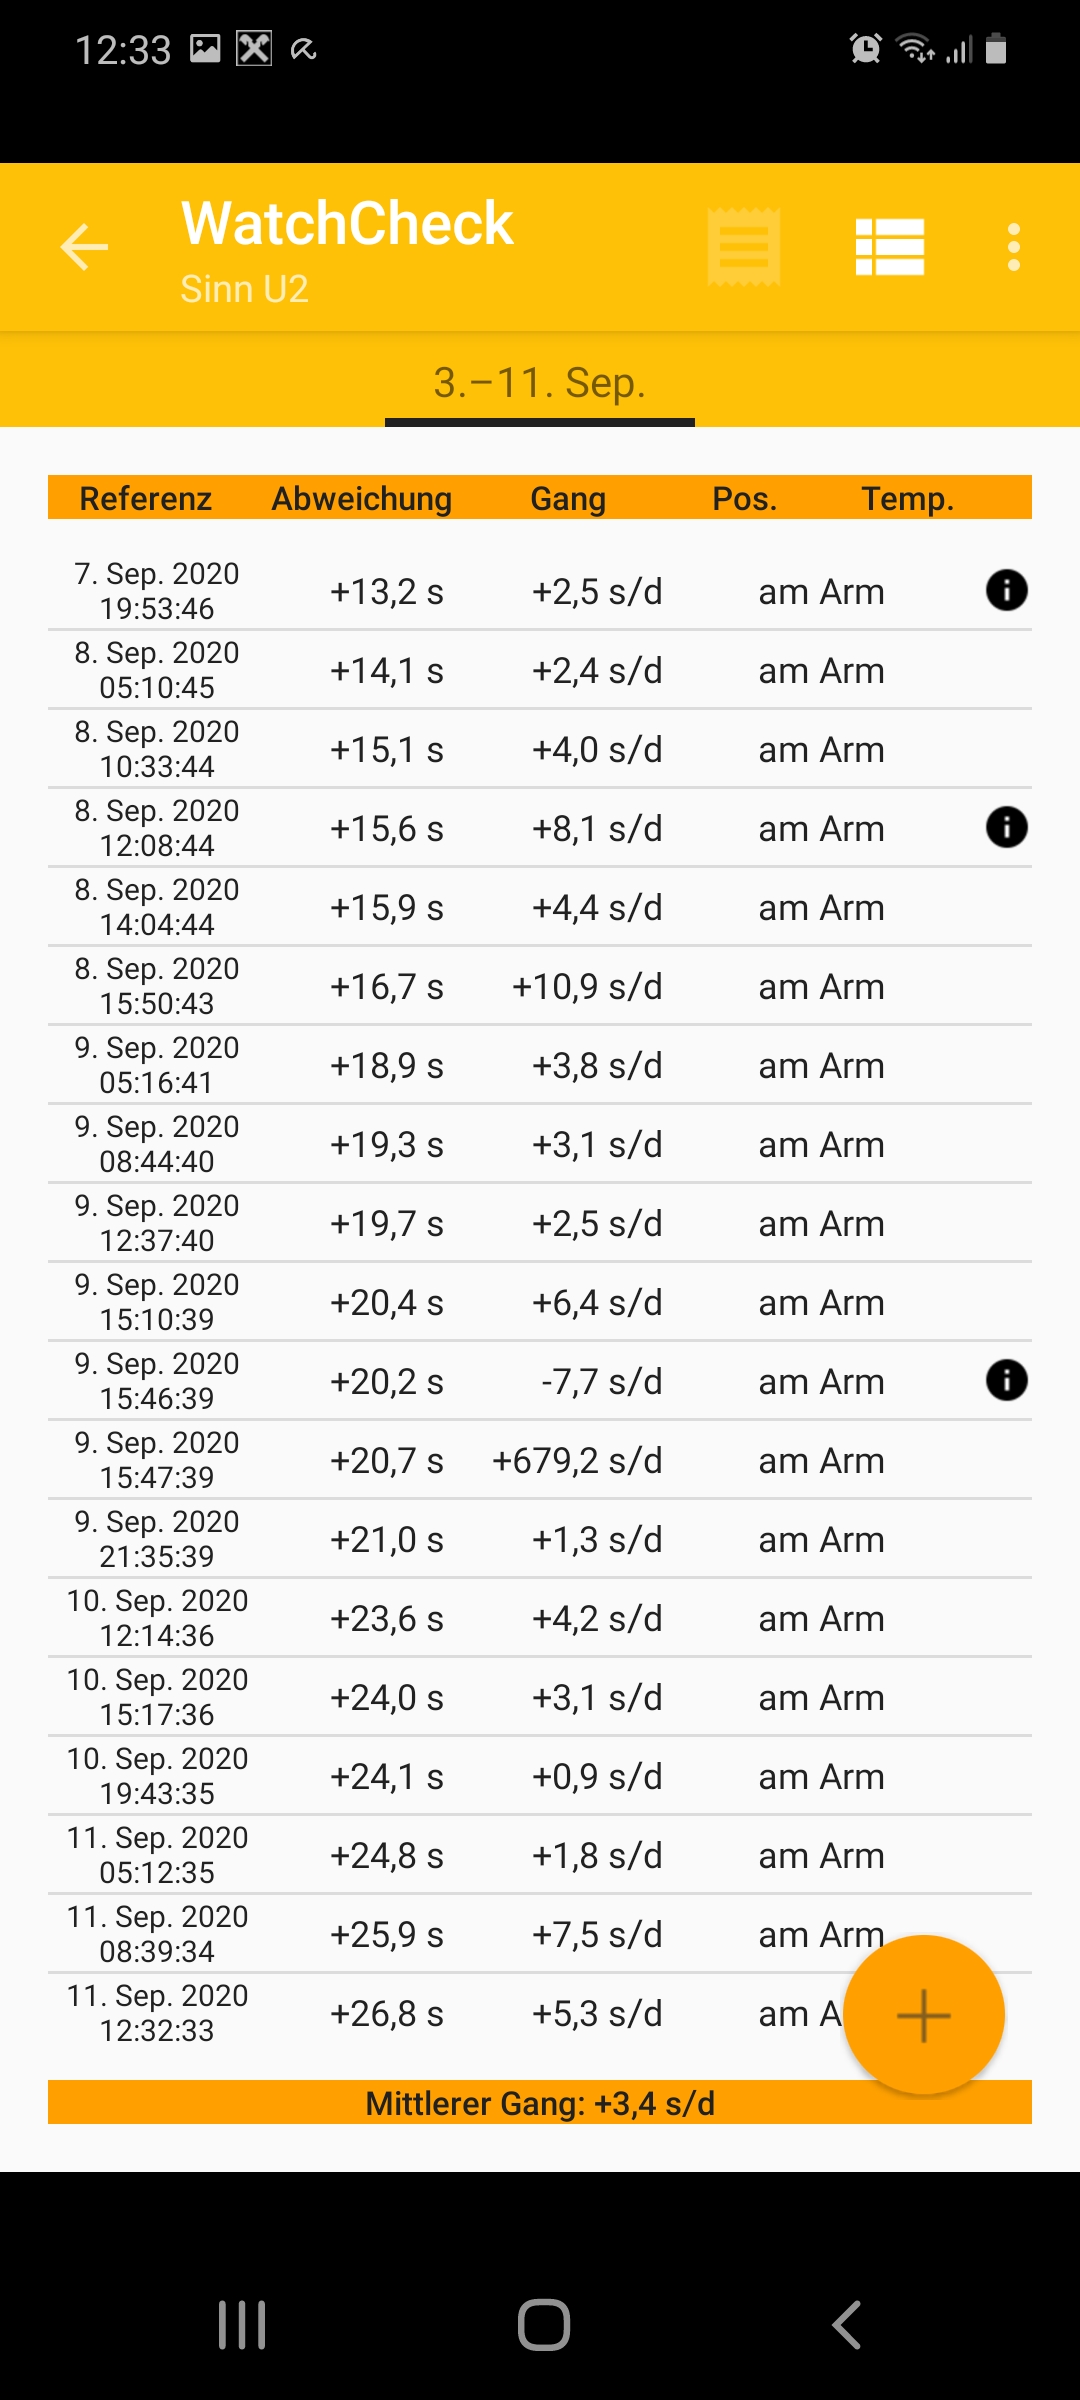Open the log receipt view icon

(x=743, y=247)
